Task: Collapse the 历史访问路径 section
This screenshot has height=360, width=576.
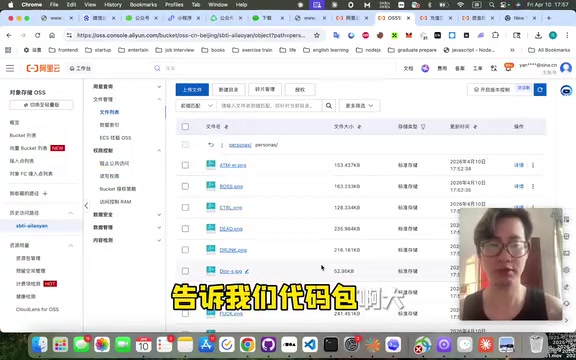Action: pyautogui.click(x=71, y=213)
